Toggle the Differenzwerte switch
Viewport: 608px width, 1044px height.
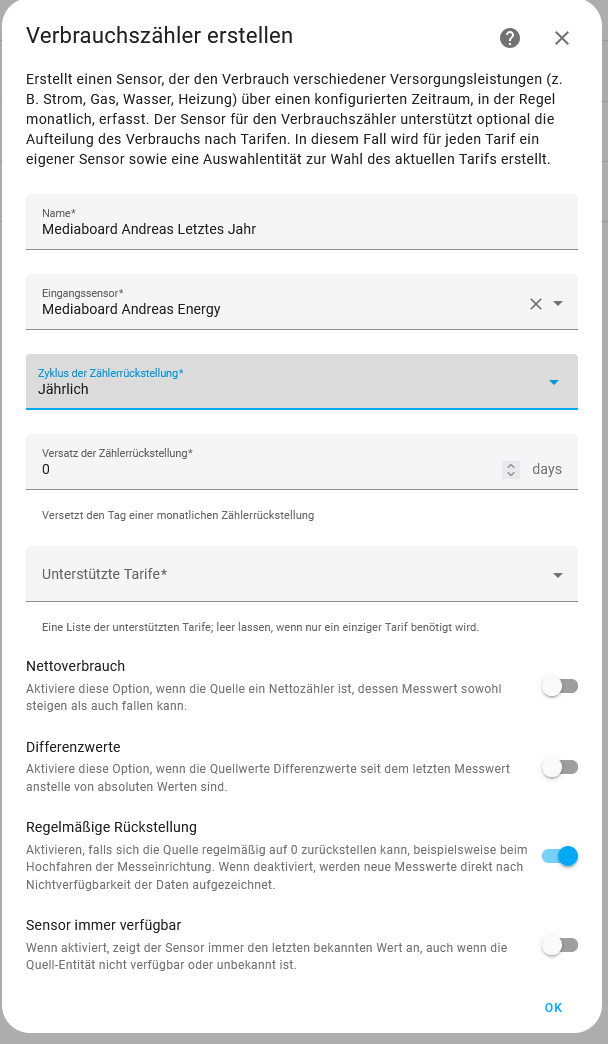(x=560, y=768)
